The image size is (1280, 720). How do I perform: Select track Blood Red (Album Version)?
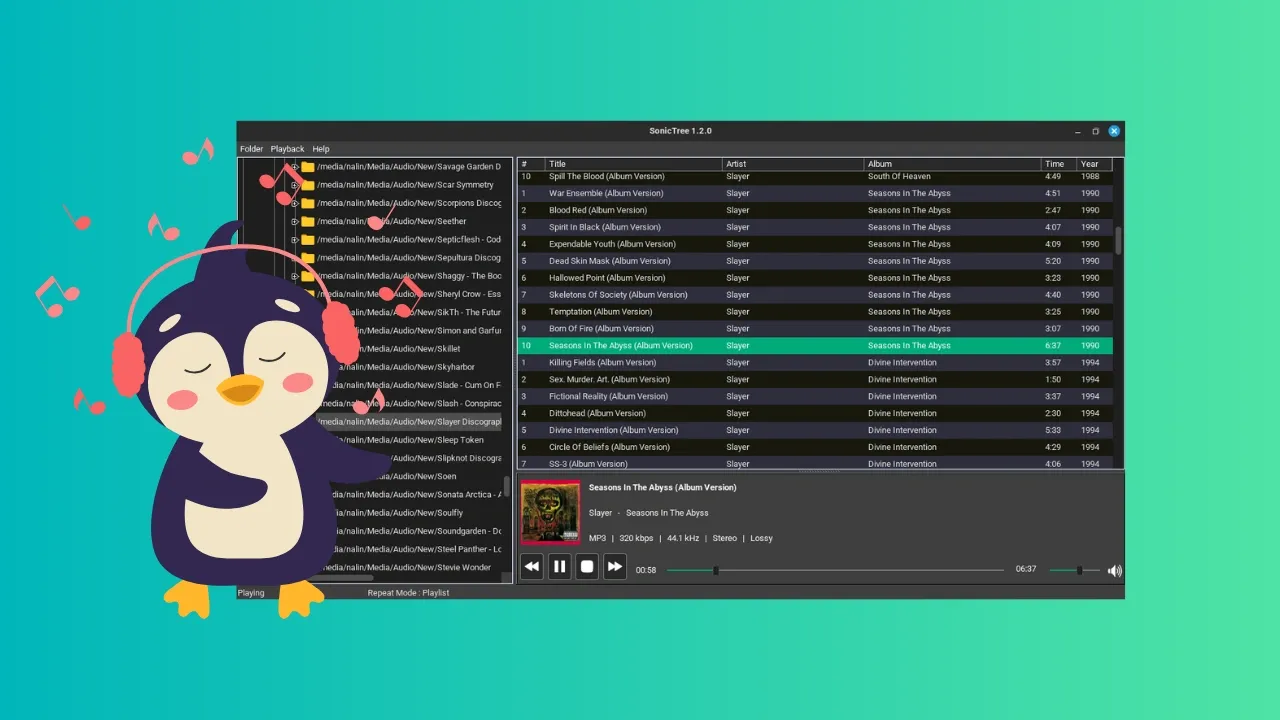click(815, 211)
